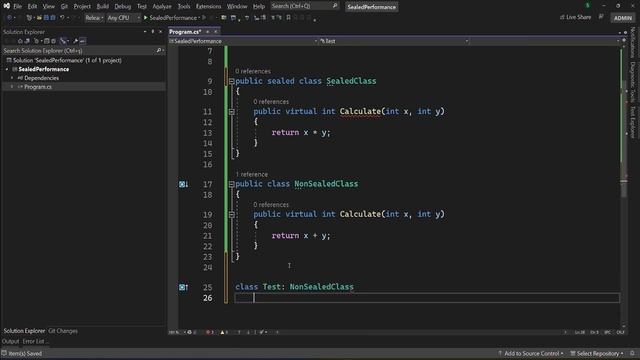This screenshot has height=360, width=640.
Task: Click the Search (Ctrl+Q) box
Action: tap(304, 6)
